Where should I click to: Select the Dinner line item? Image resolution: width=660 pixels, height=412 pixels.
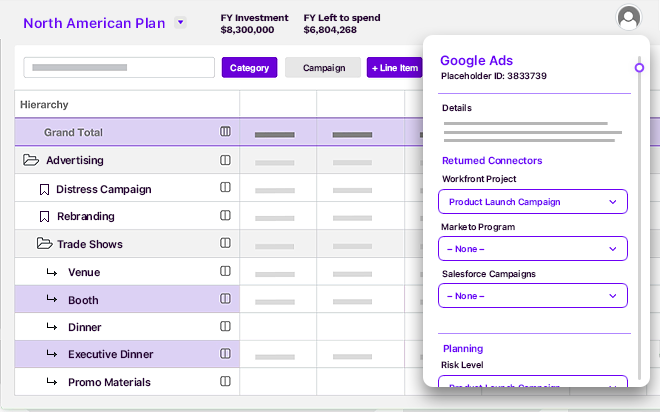[127, 327]
